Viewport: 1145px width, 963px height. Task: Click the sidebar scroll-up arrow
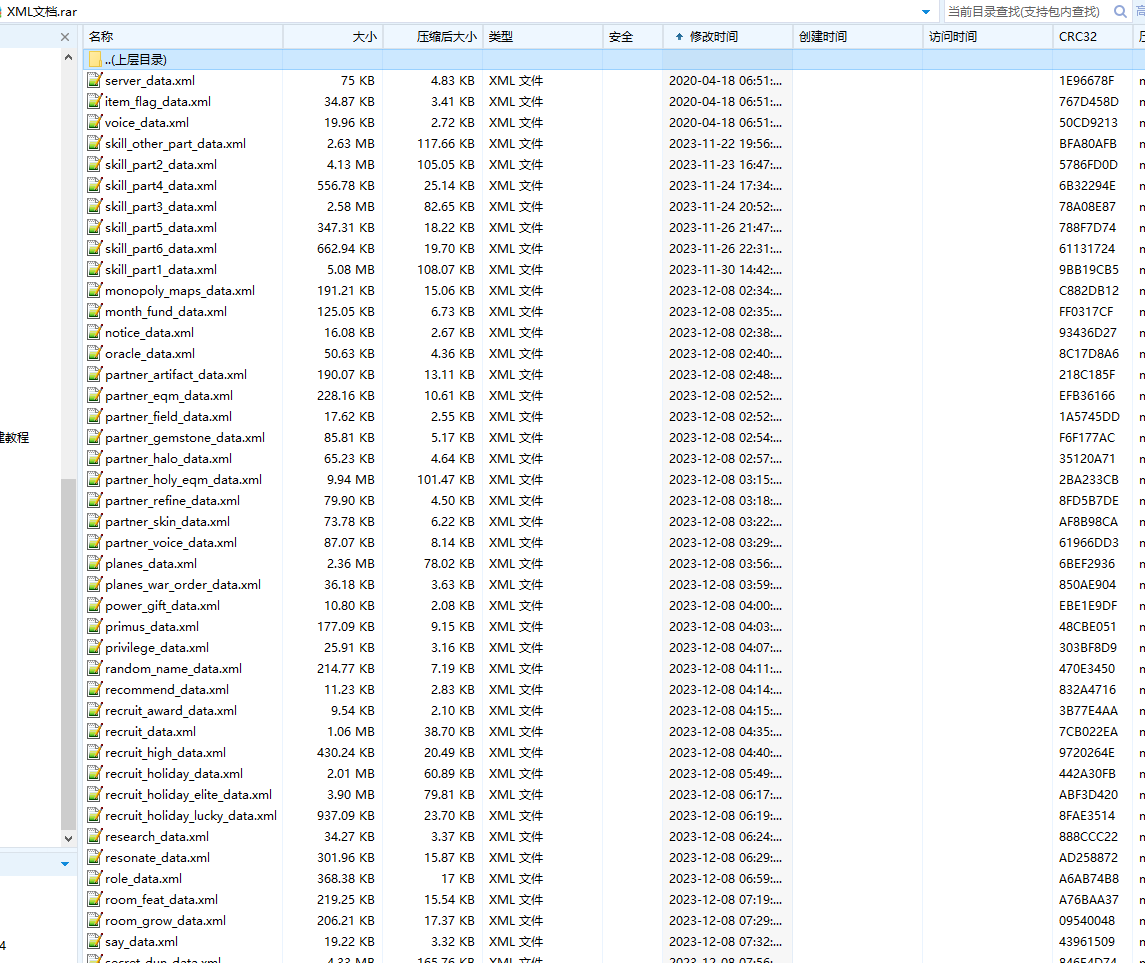point(68,57)
